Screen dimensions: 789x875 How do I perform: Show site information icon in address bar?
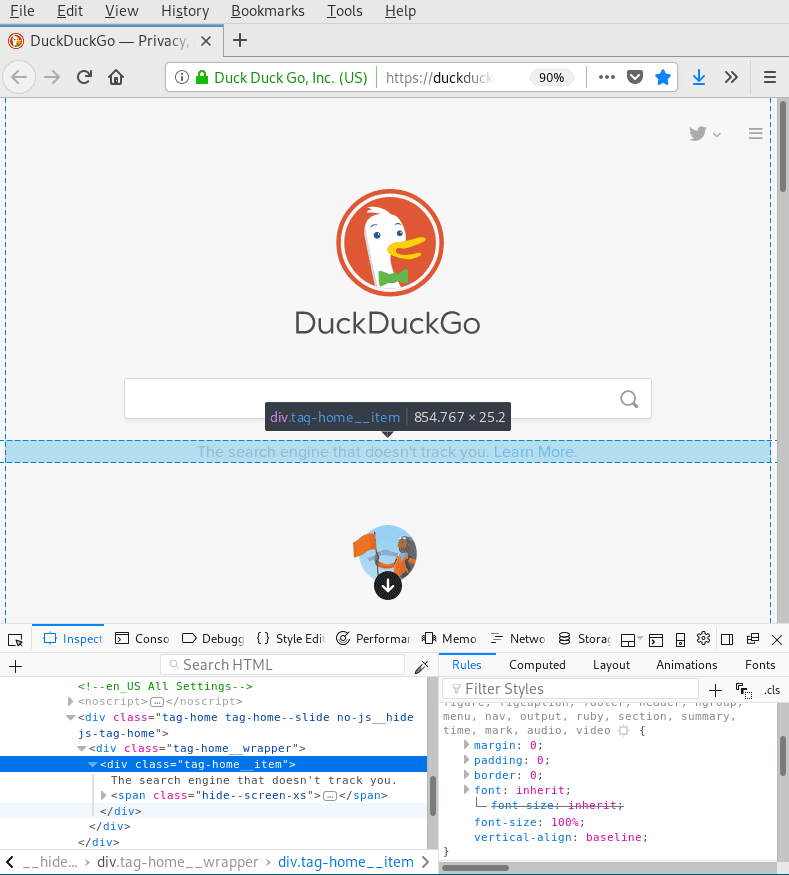click(182, 77)
